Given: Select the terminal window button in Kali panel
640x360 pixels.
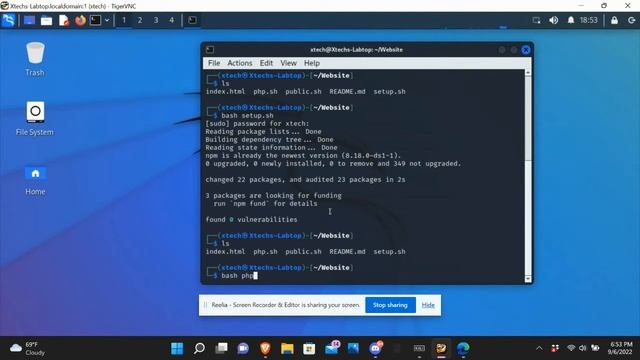Looking at the screenshot, I should [192, 20].
